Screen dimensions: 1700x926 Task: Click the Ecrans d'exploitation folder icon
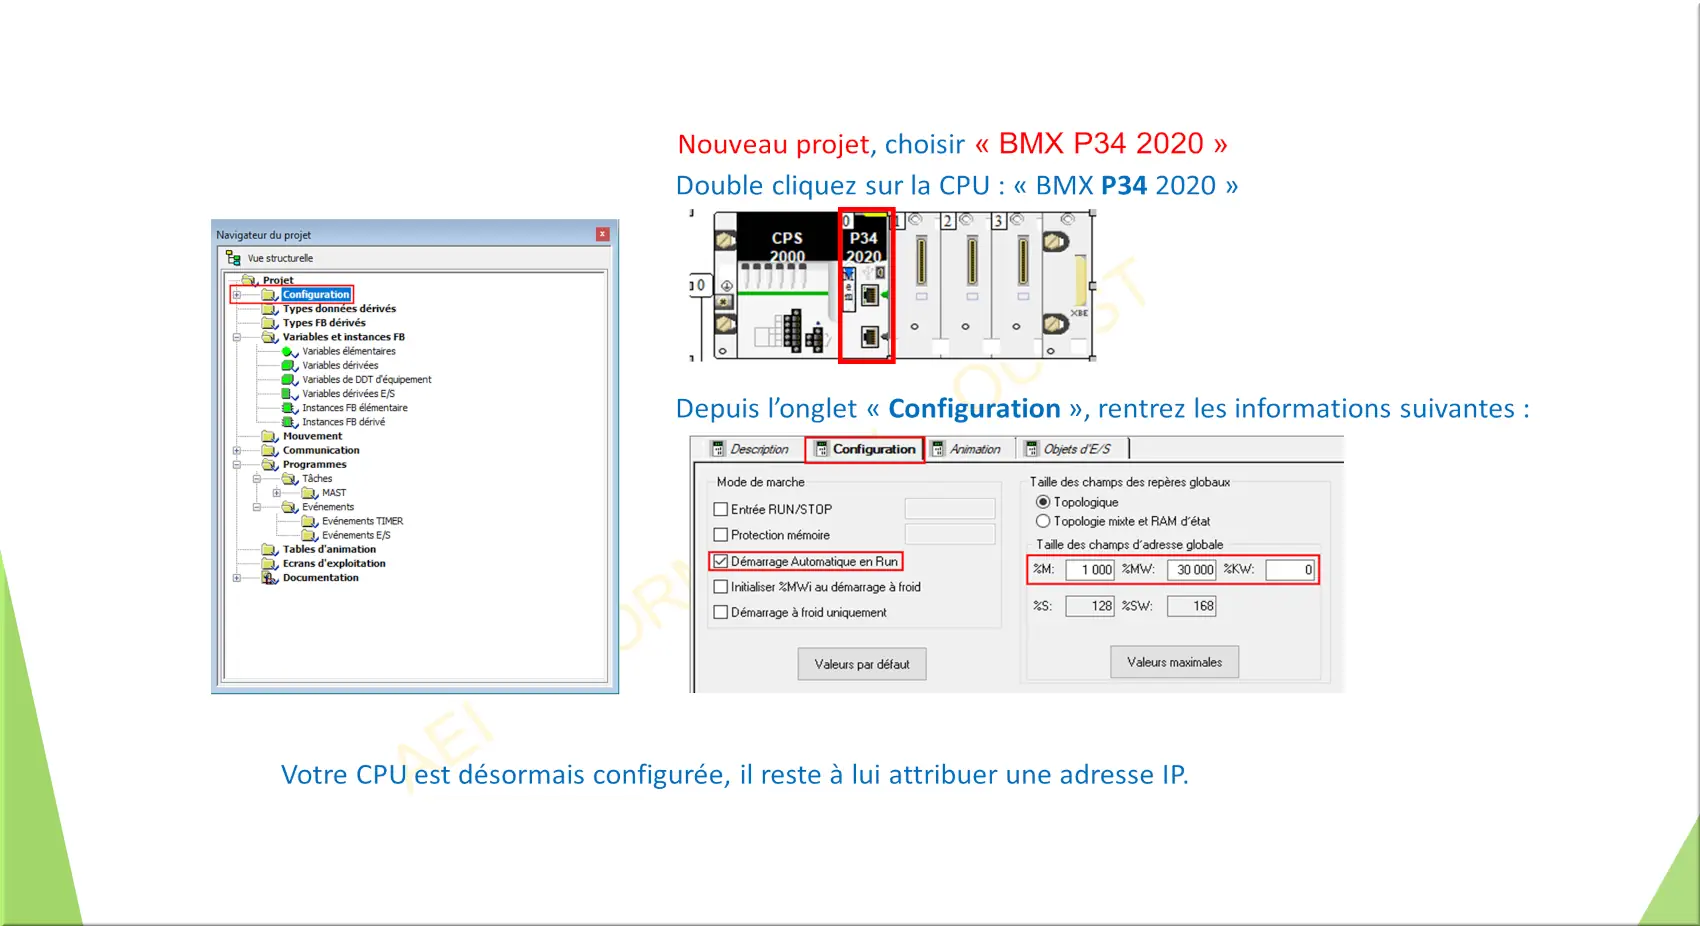(x=269, y=563)
